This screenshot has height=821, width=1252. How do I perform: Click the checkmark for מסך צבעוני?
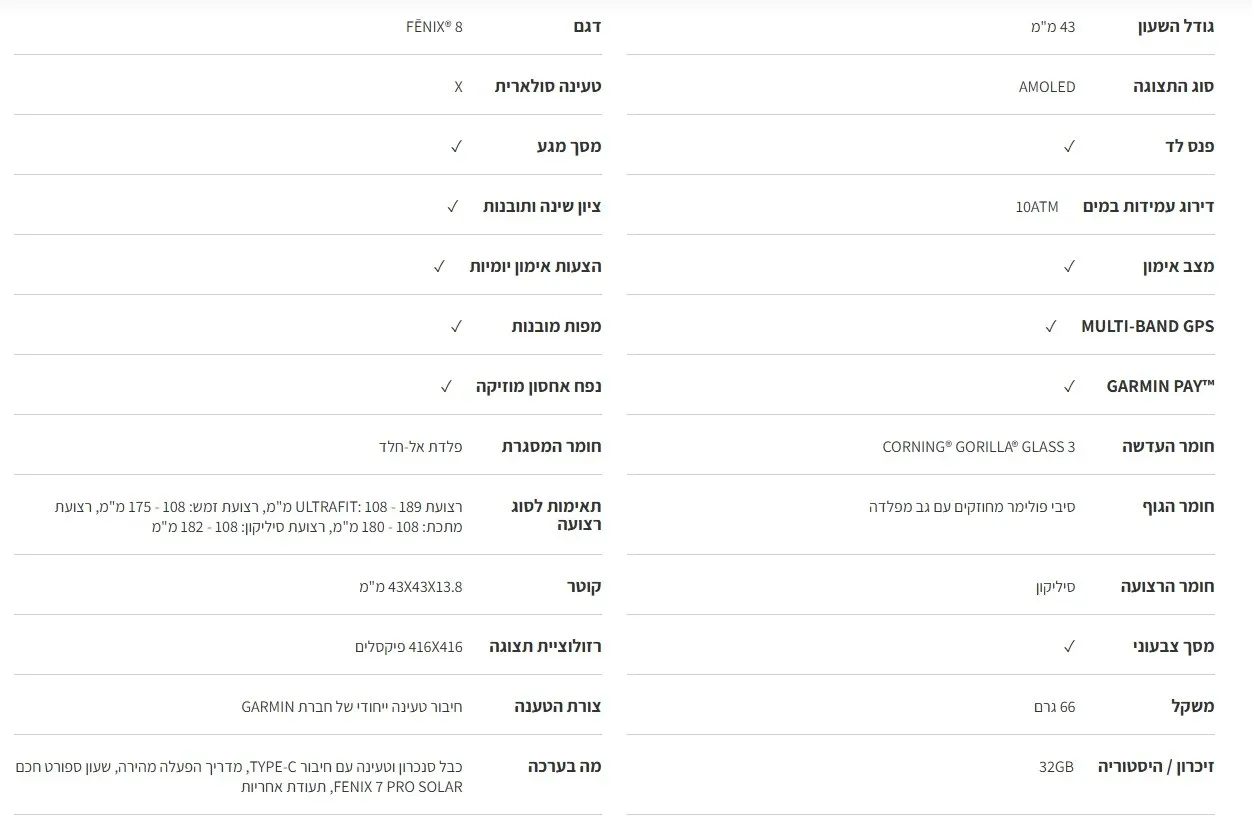(x=1069, y=646)
